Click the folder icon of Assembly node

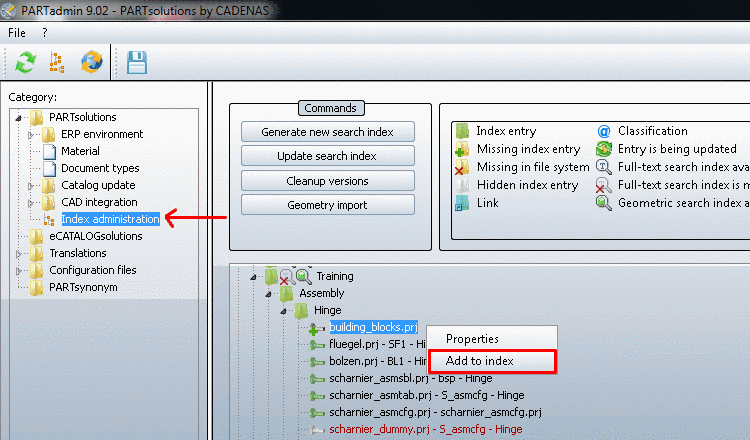click(x=287, y=293)
